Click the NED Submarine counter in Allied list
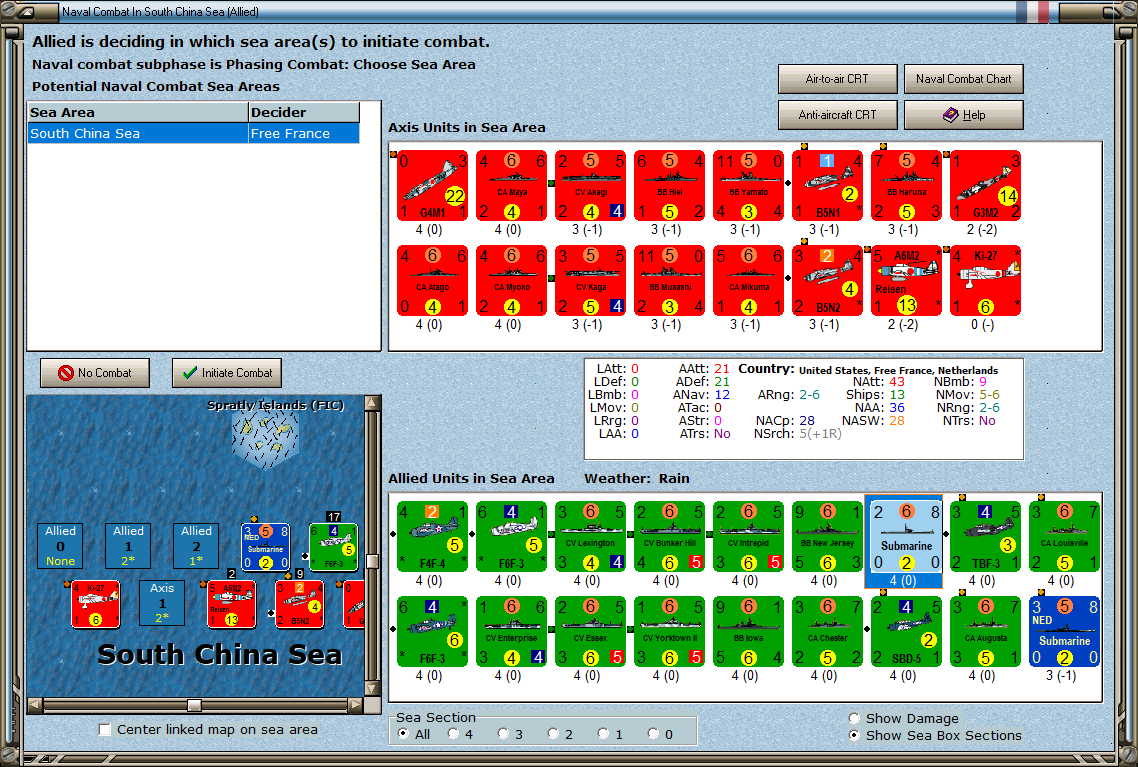The height and width of the screenshot is (767, 1138). tap(1065, 631)
